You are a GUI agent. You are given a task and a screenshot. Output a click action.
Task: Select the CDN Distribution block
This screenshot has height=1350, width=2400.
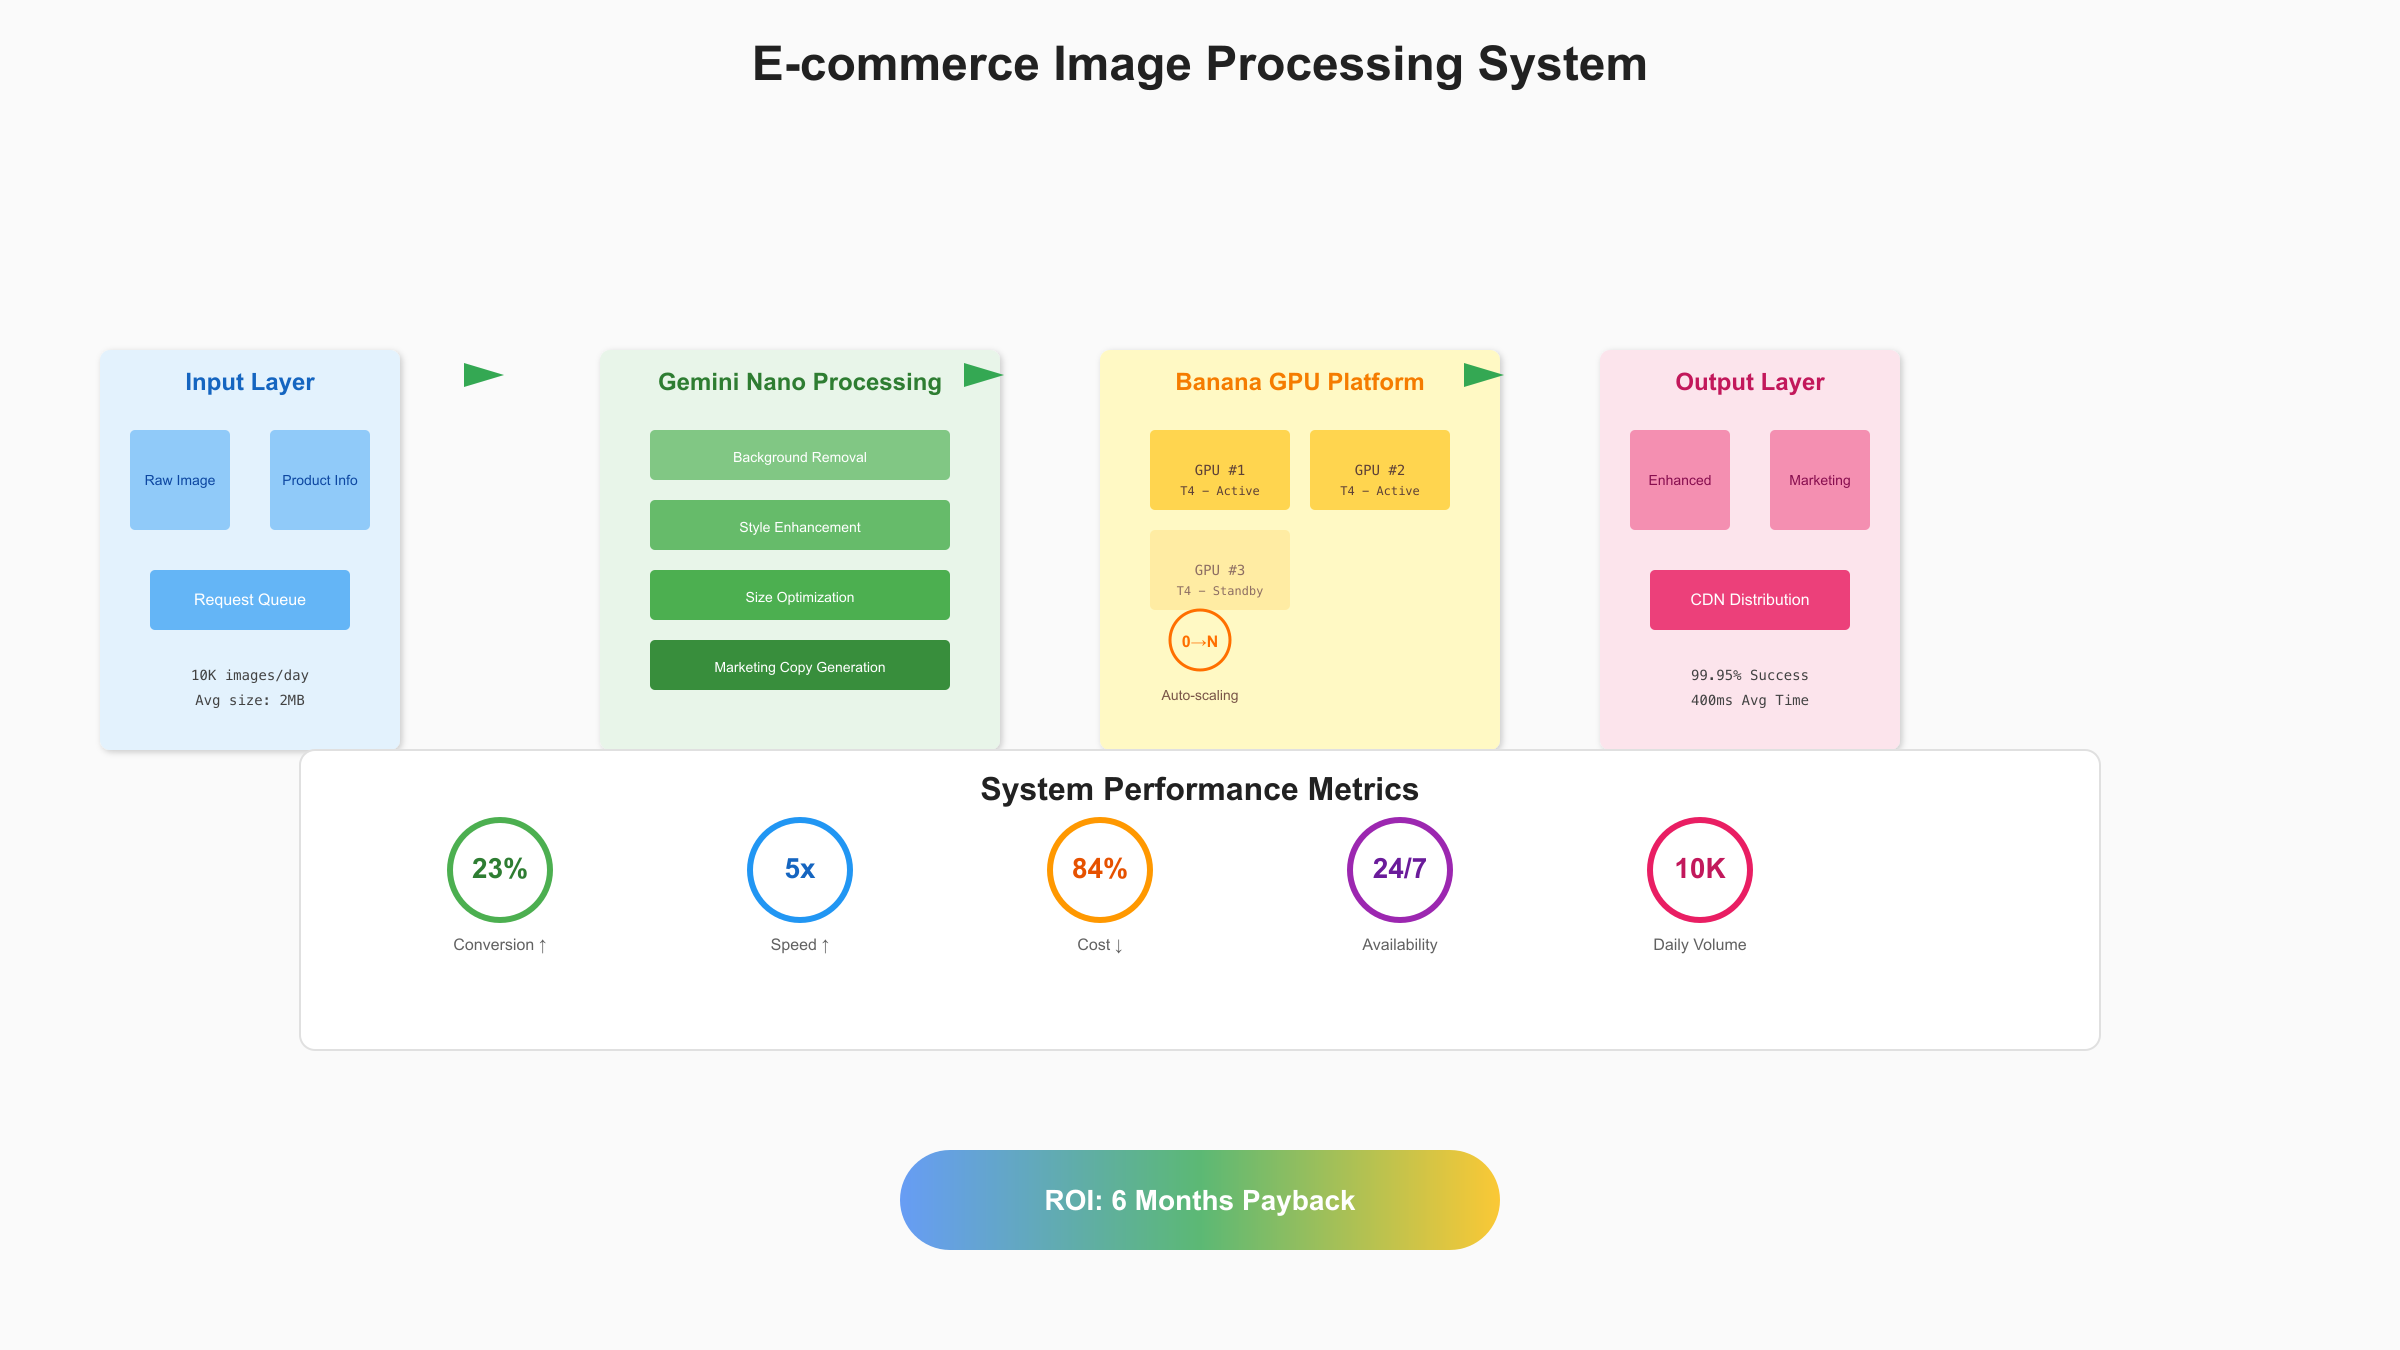[1750, 600]
